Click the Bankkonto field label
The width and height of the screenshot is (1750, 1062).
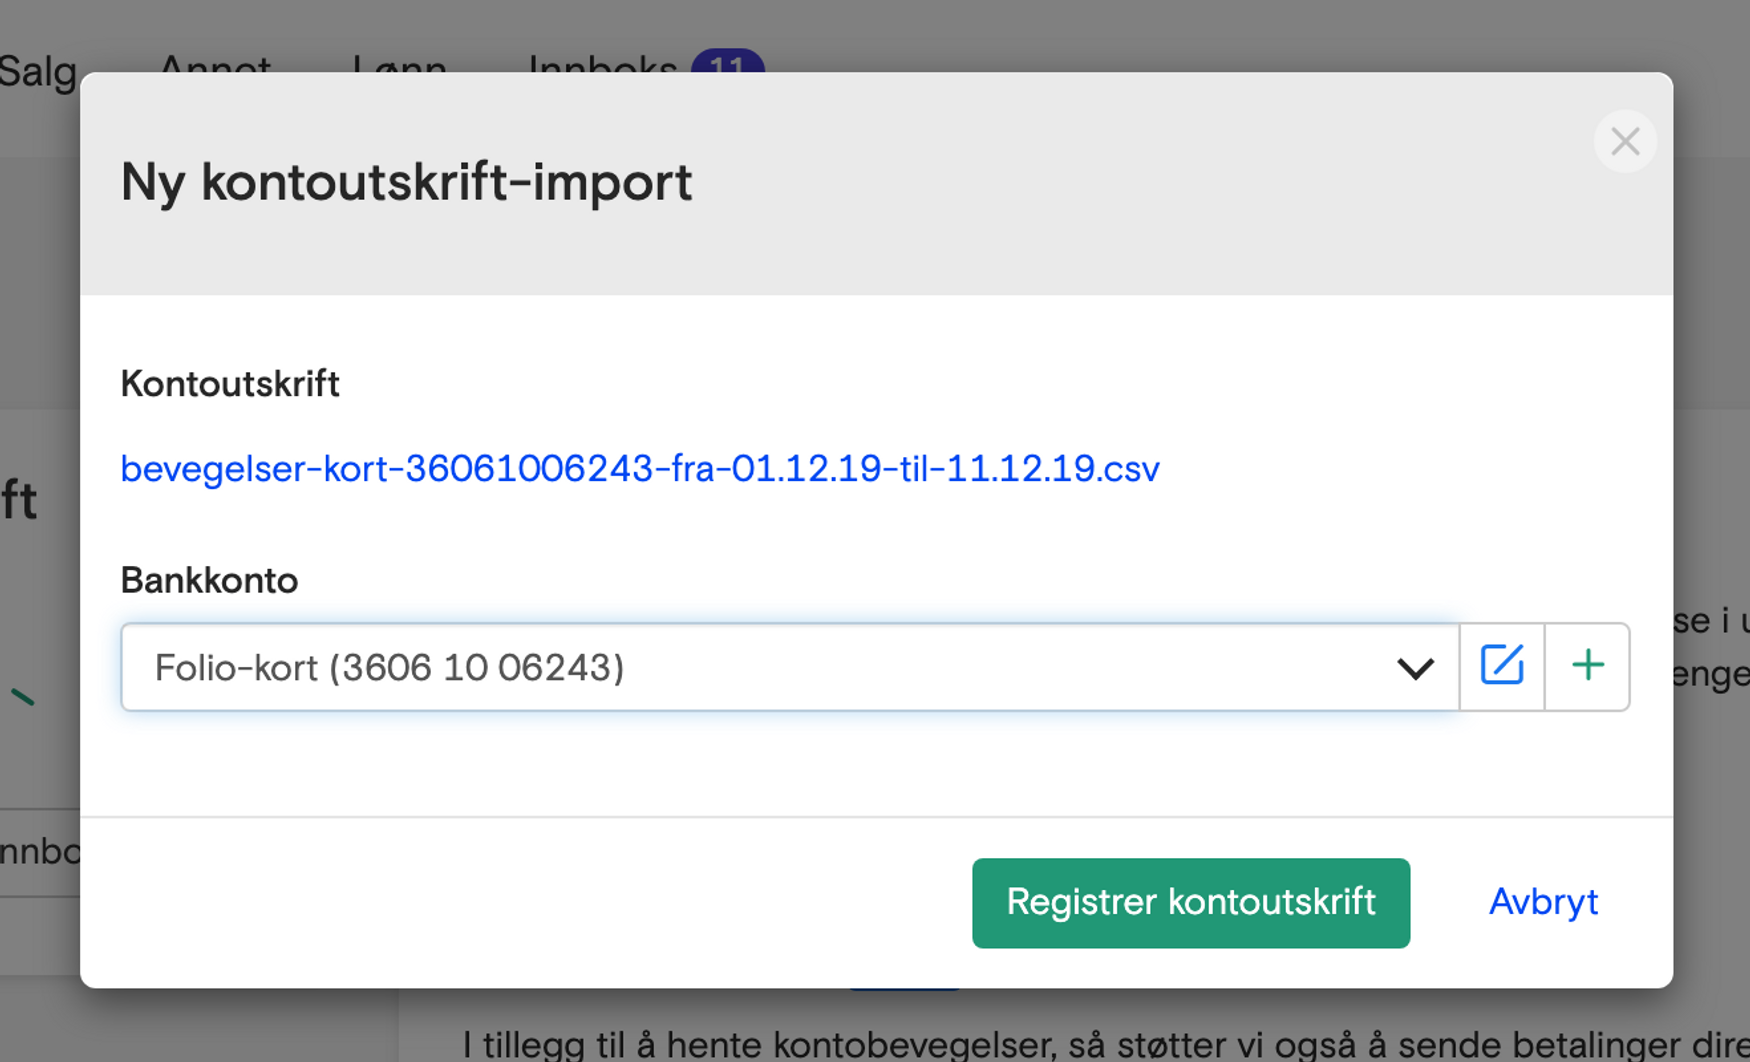pos(209,581)
